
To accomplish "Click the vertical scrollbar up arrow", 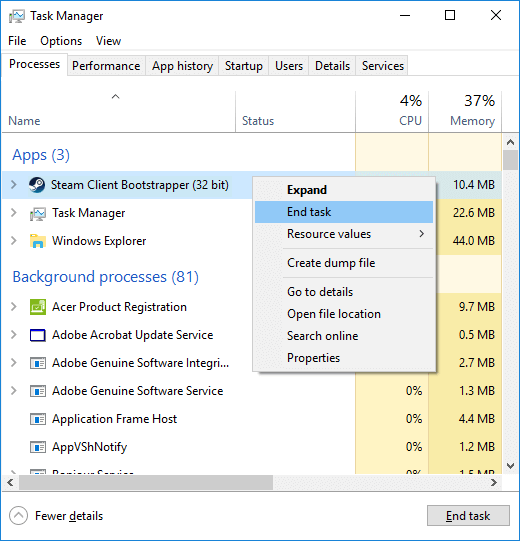I will pos(510,142).
